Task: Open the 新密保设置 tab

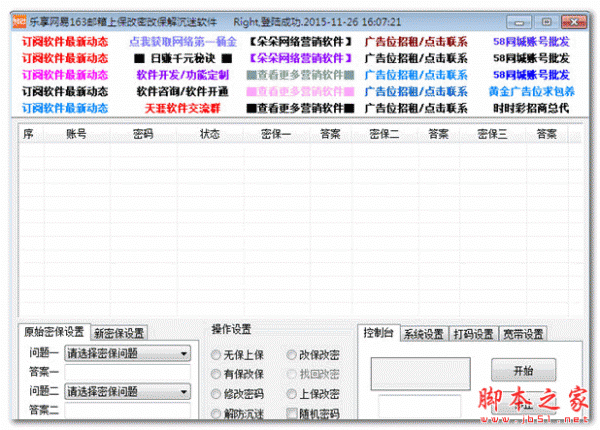Action: (119, 333)
